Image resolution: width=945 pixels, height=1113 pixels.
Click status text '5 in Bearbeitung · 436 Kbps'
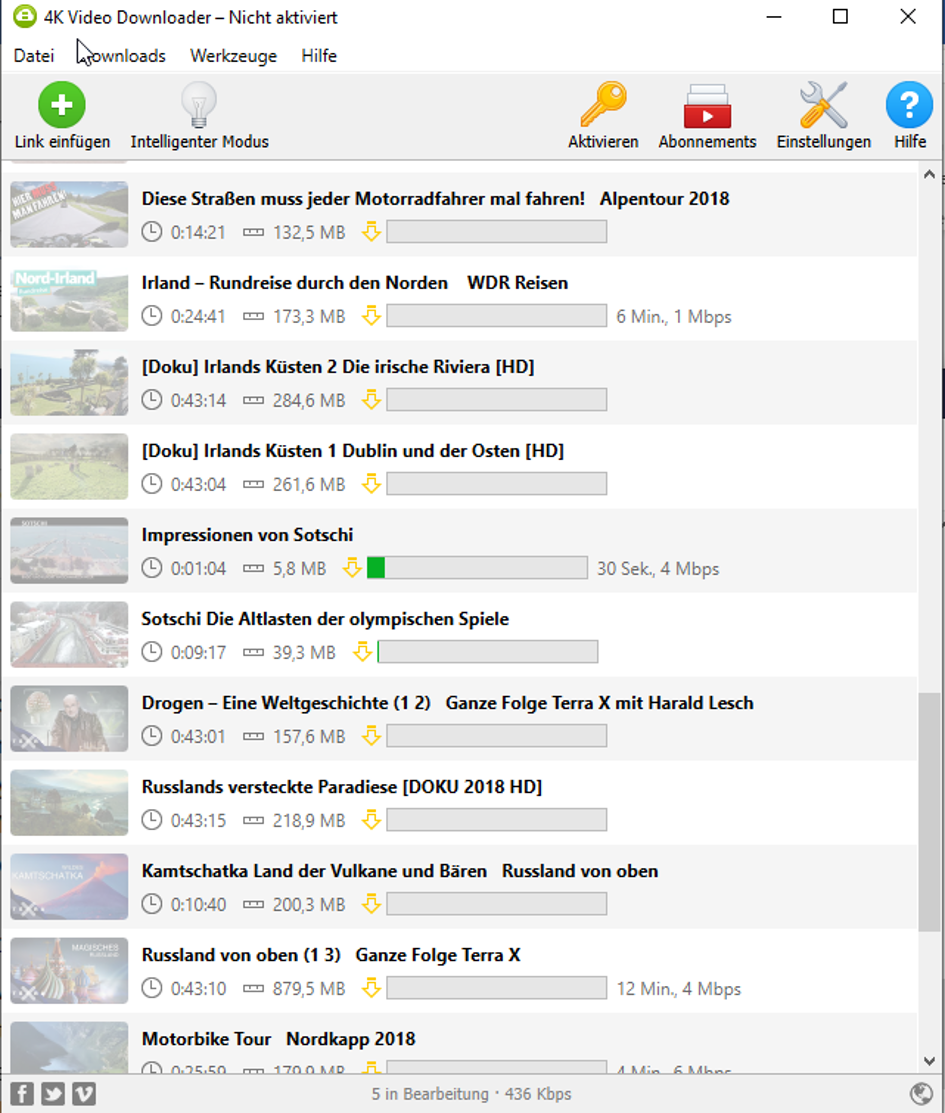click(471, 1094)
